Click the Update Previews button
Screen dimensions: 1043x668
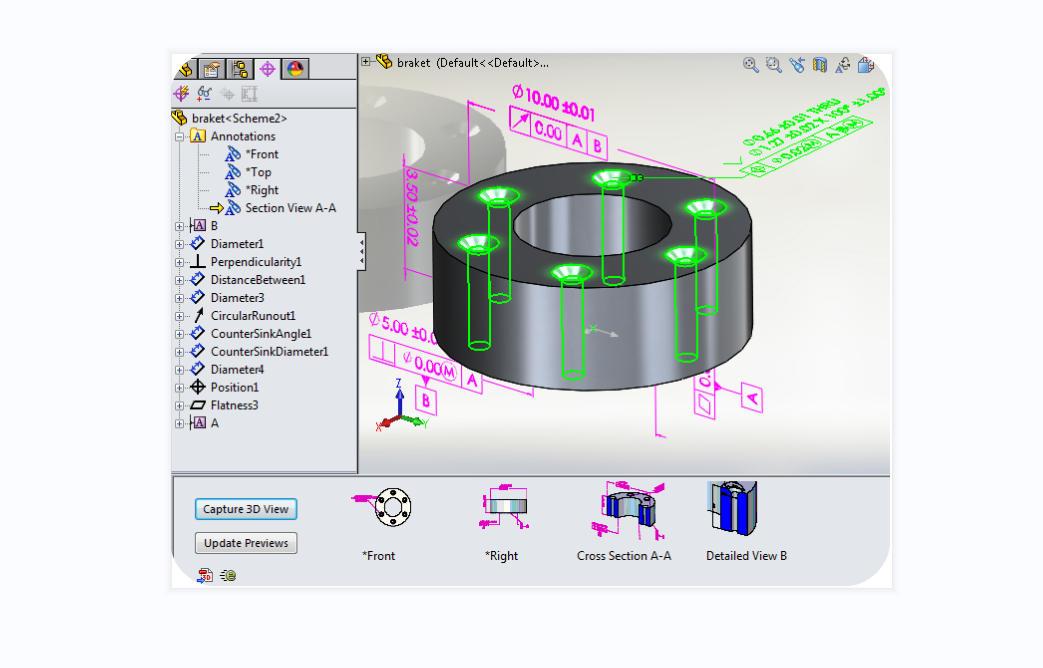coord(246,543)
